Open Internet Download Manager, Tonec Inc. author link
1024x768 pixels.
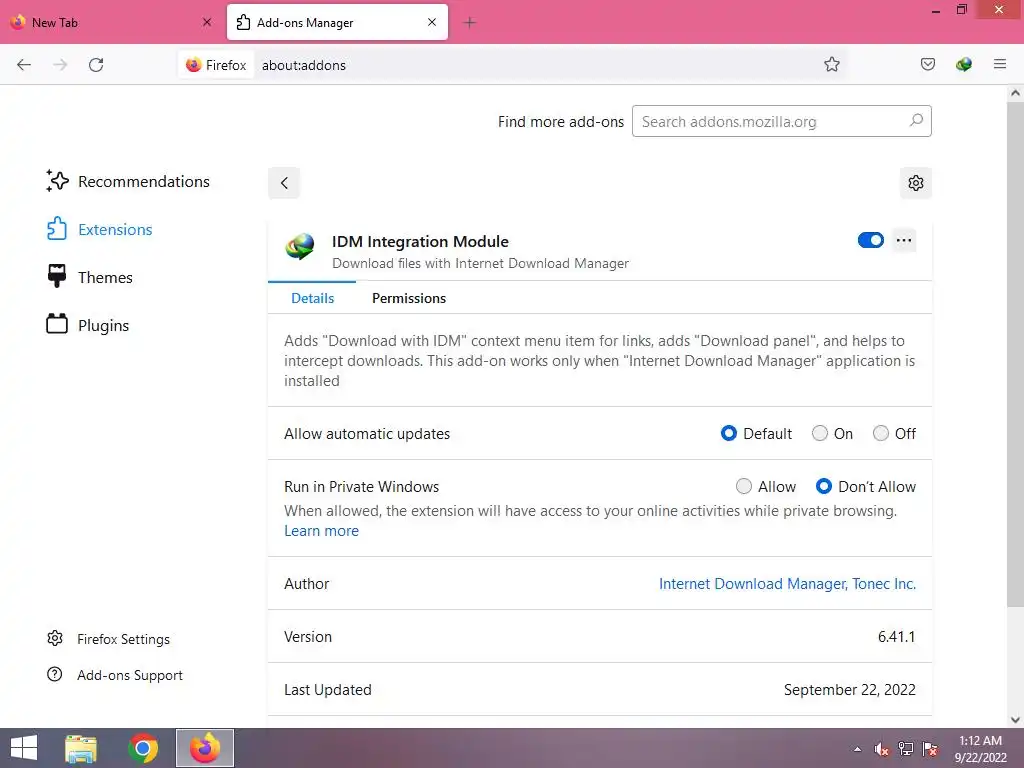[x=787, y=584]
